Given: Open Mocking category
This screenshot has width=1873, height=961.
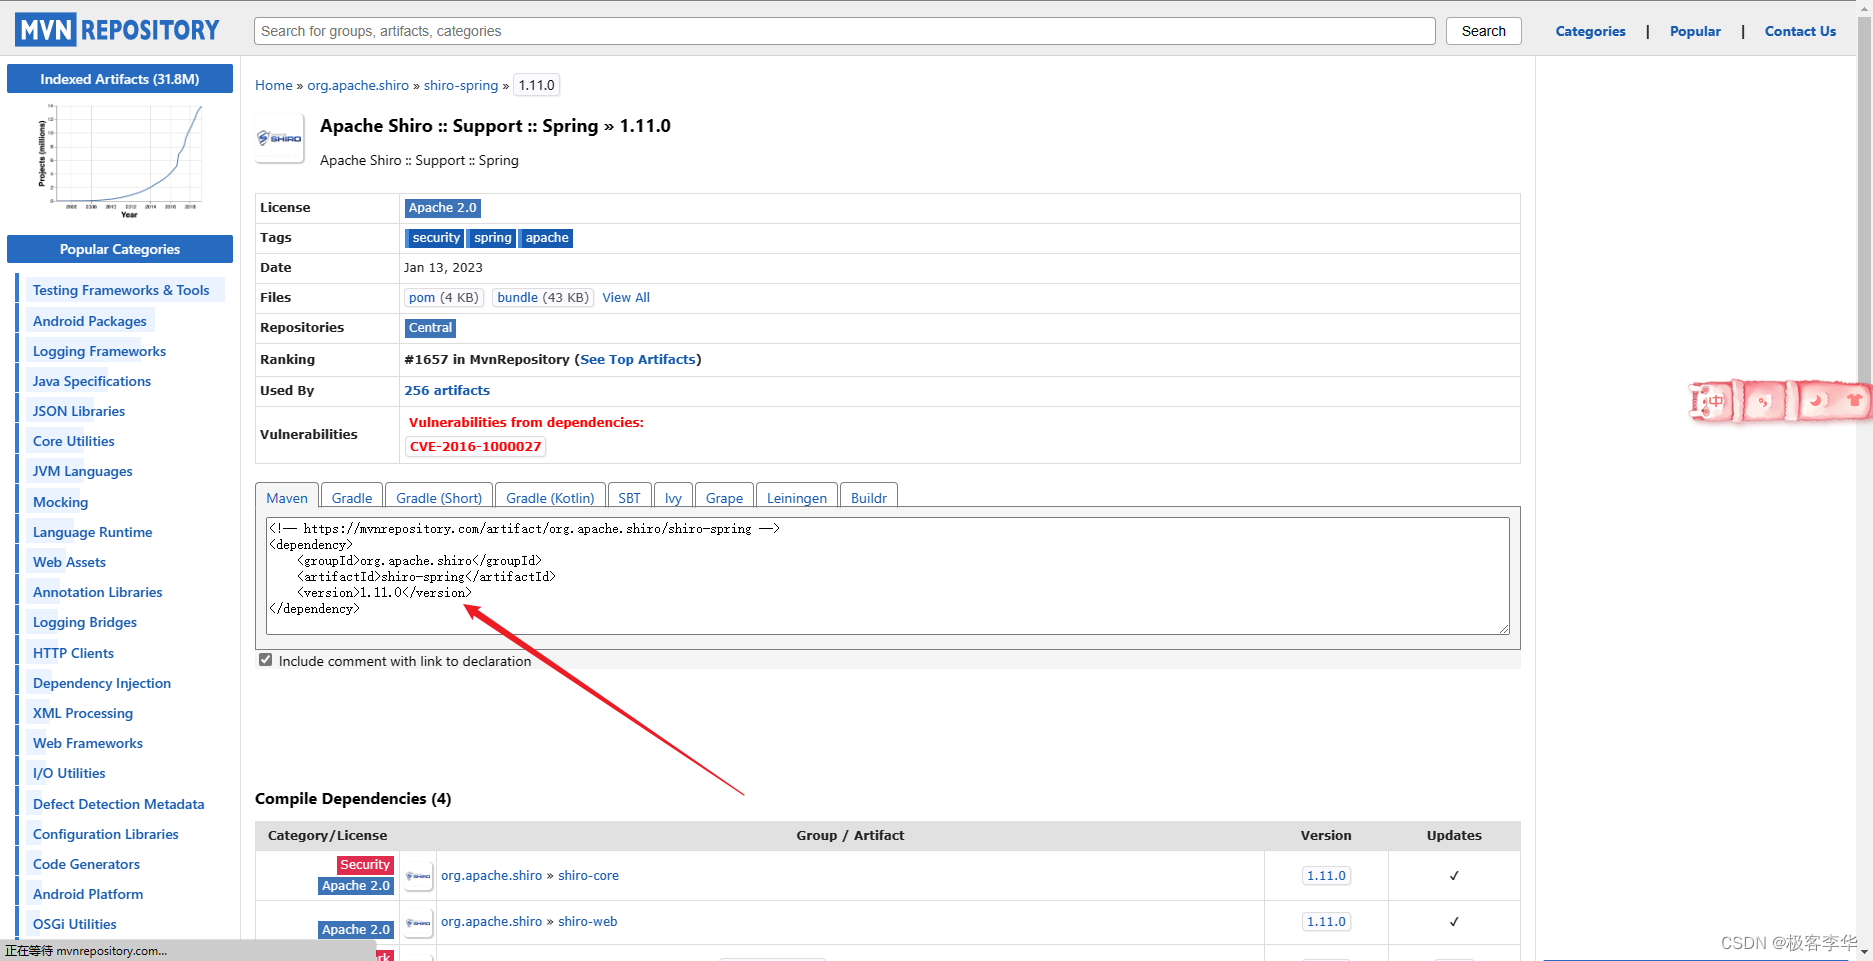Looking at the screenshot, I should pos(61,502).
